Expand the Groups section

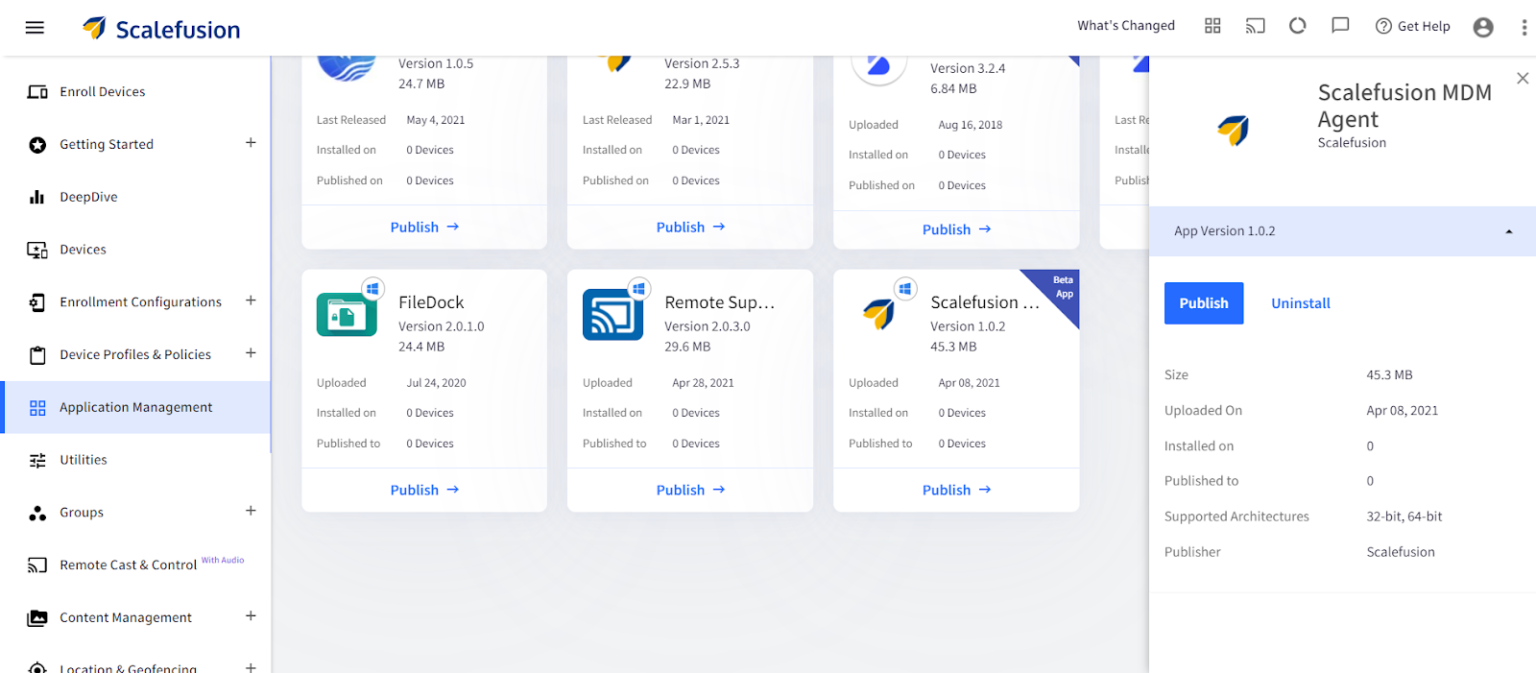pyautogui.click(x=251, y=512)
